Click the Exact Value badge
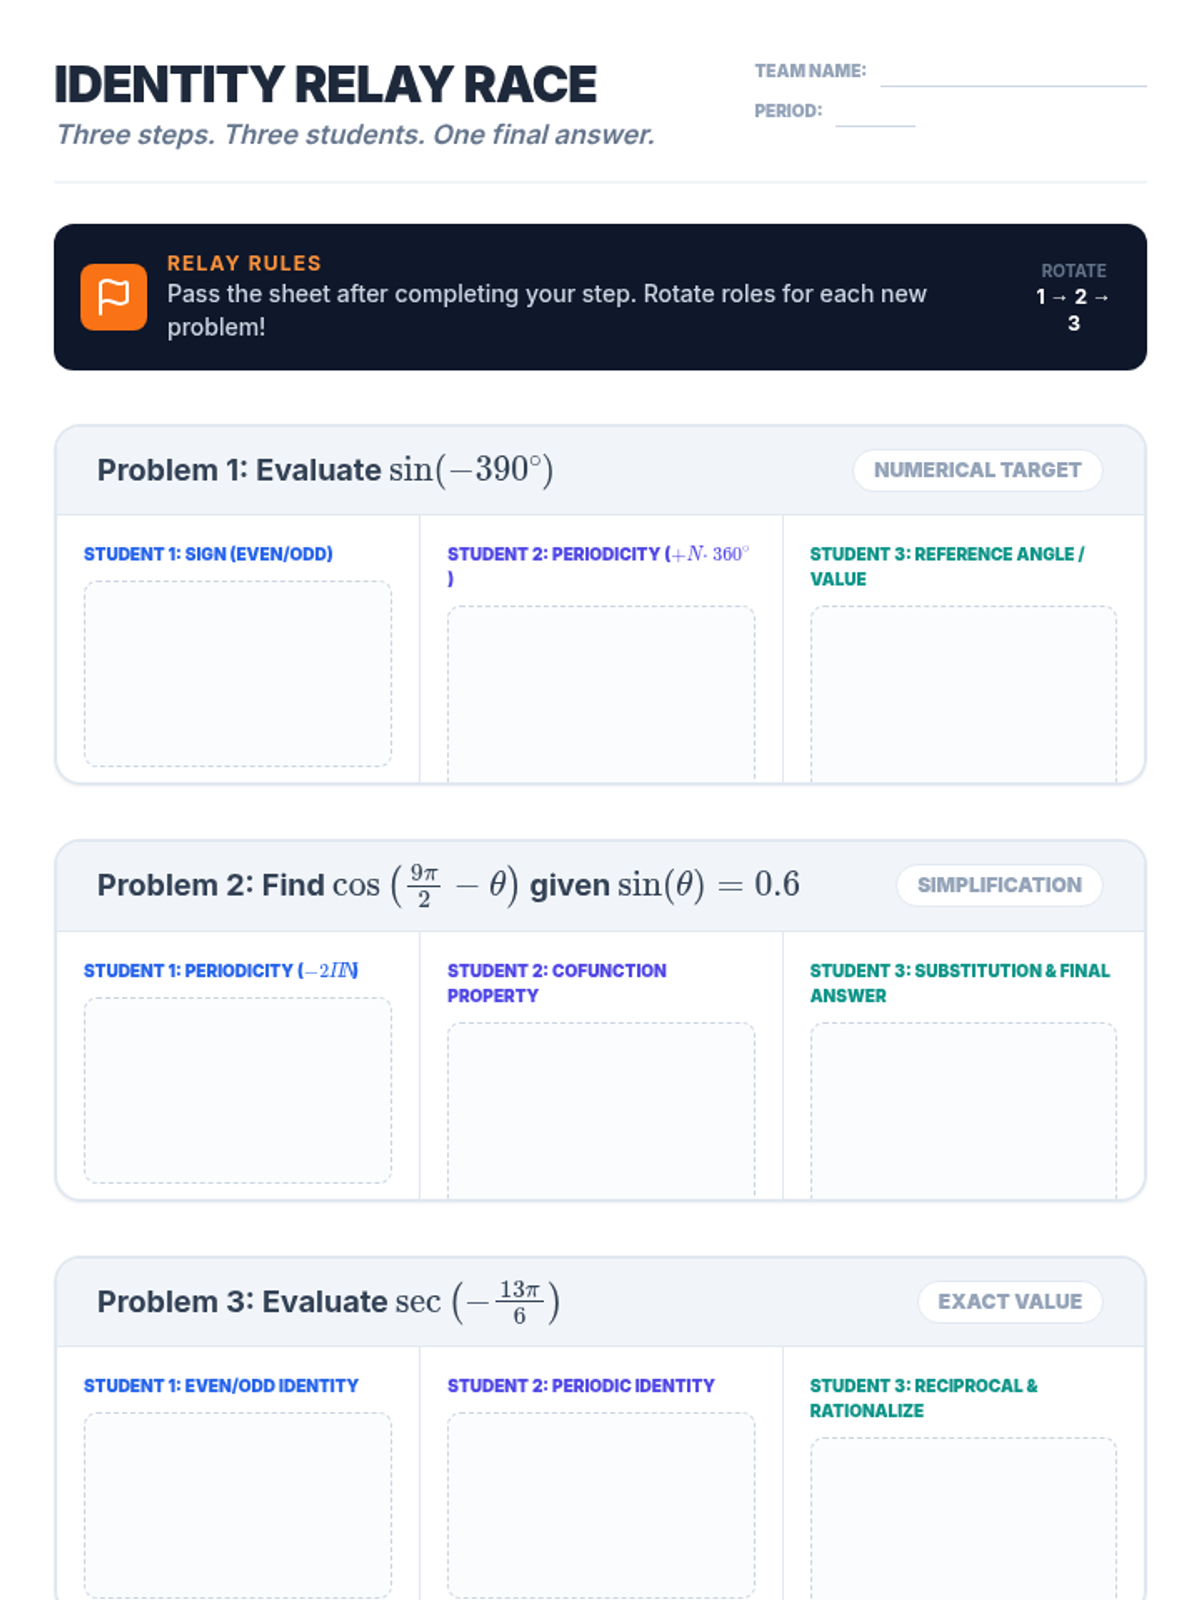The image size is (1200, 1600). 1009,1301
